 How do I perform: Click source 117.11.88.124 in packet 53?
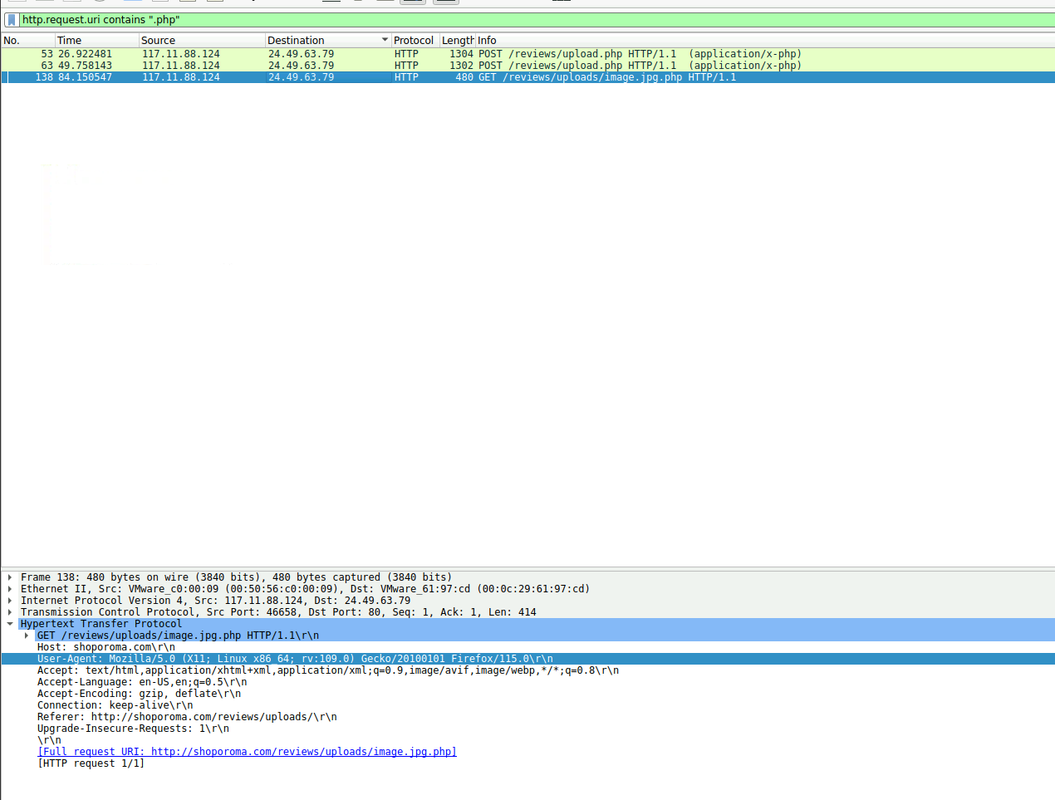[x=181, y=54]
